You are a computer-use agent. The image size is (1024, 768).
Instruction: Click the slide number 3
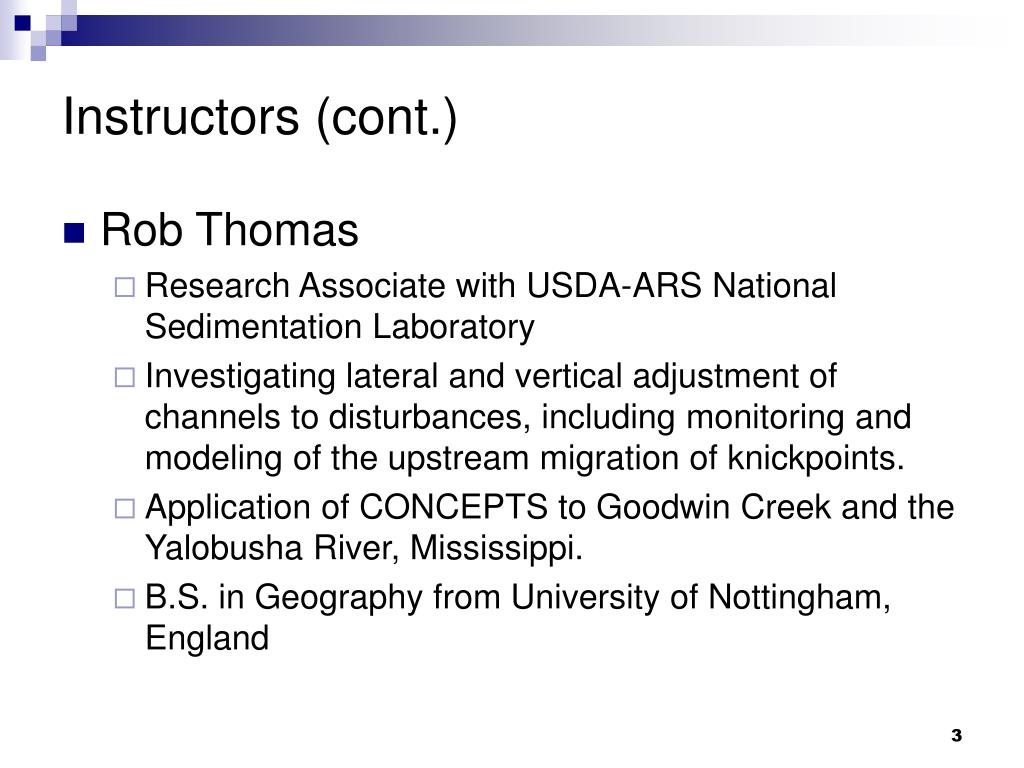[957, 735]
